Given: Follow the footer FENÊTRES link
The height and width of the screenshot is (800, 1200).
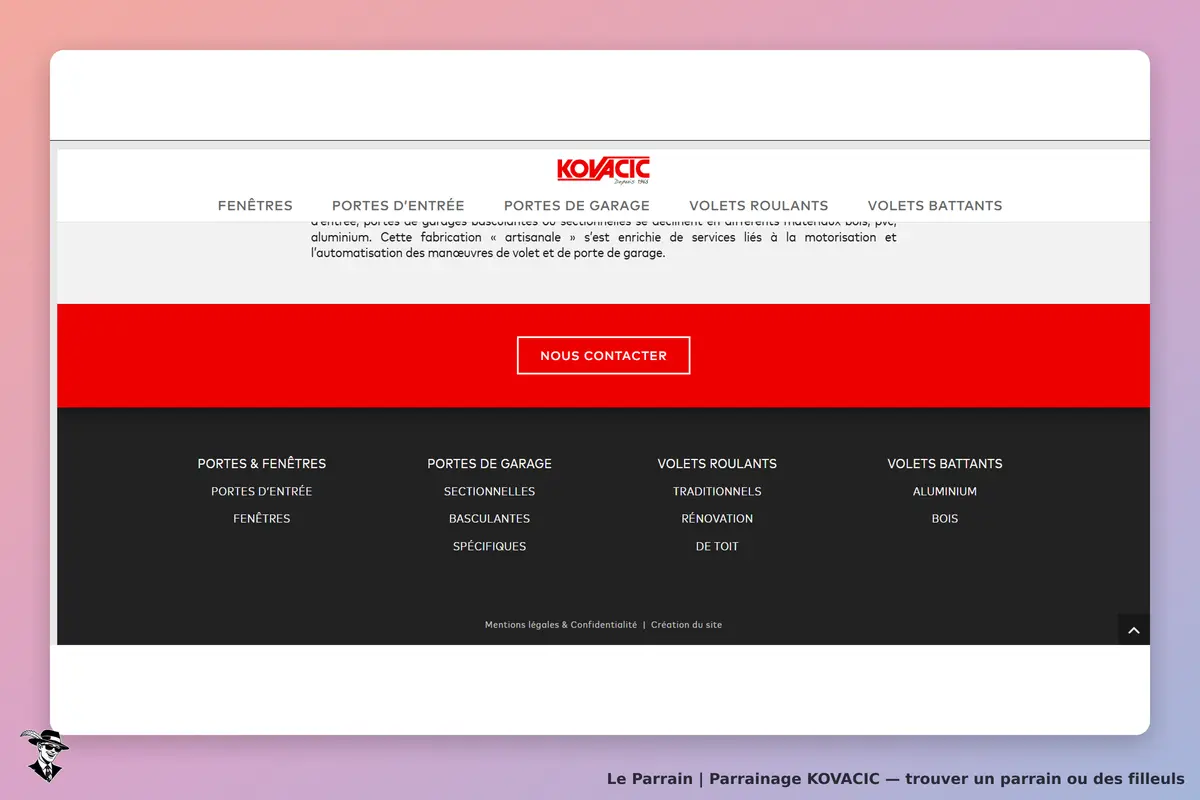Looking at the screenshot, I should coord(262,519).
